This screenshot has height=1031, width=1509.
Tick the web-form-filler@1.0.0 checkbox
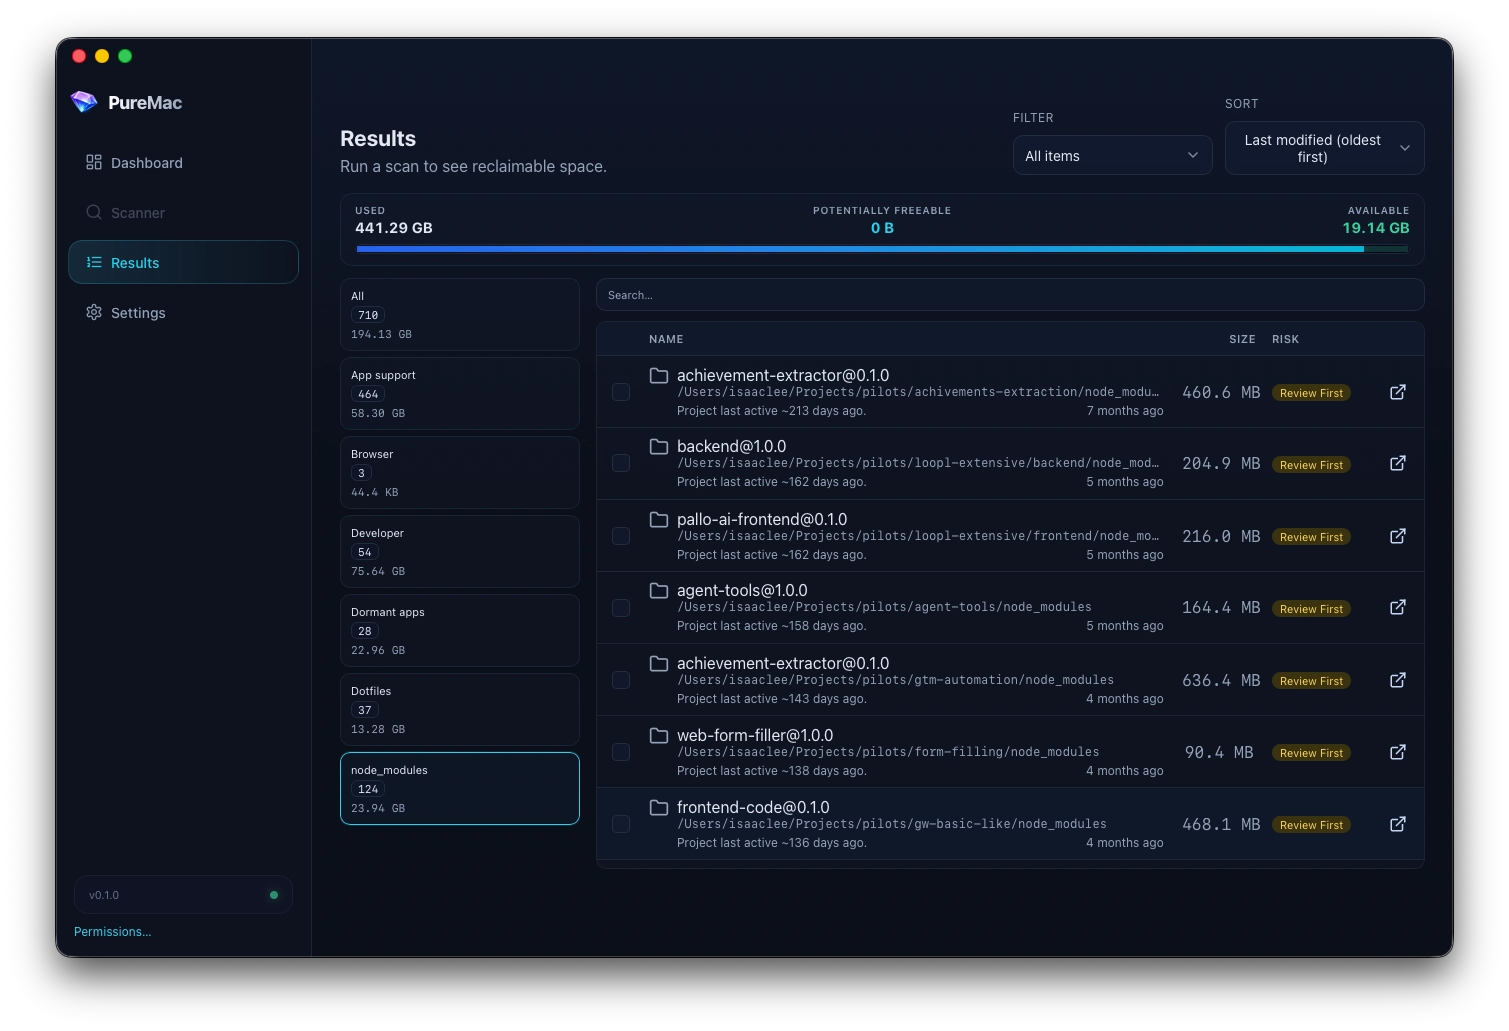[621, 752]
